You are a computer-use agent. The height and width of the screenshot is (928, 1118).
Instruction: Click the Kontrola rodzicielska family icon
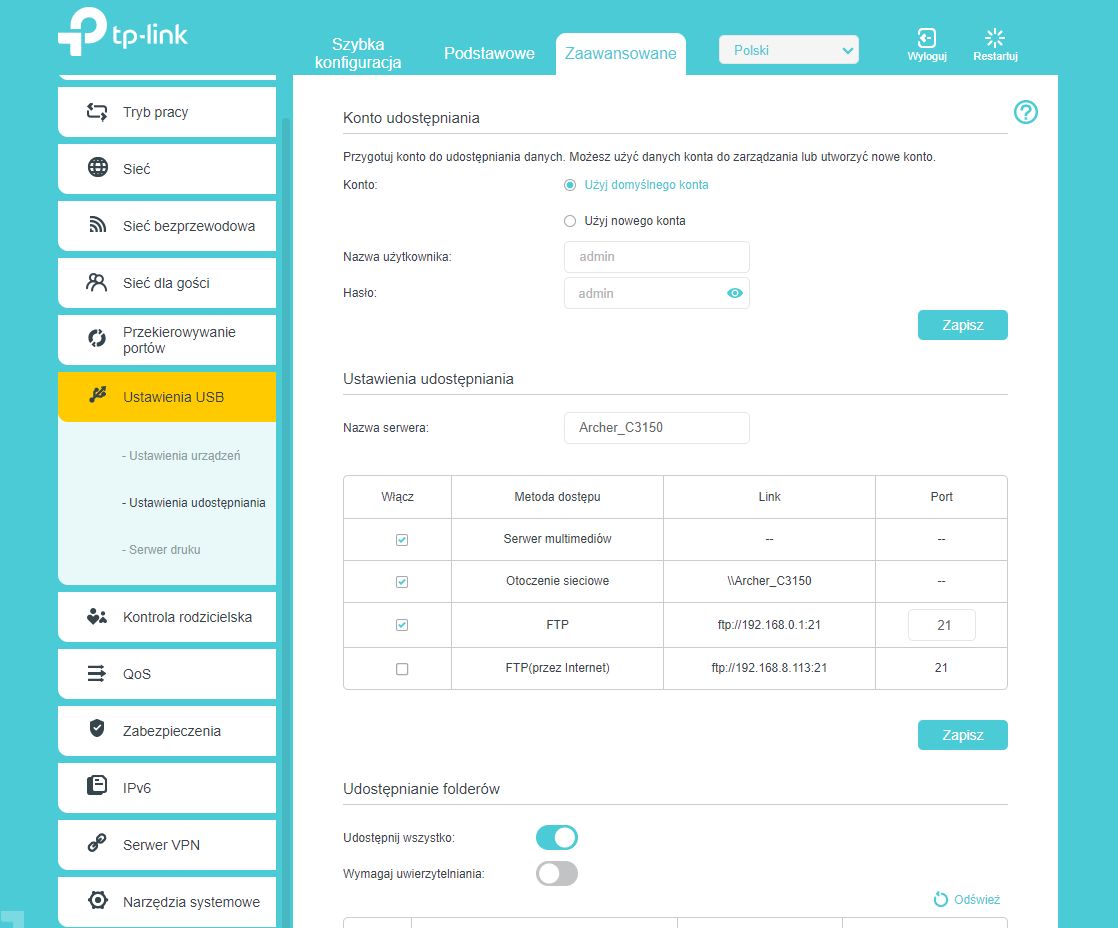(97, 617)
